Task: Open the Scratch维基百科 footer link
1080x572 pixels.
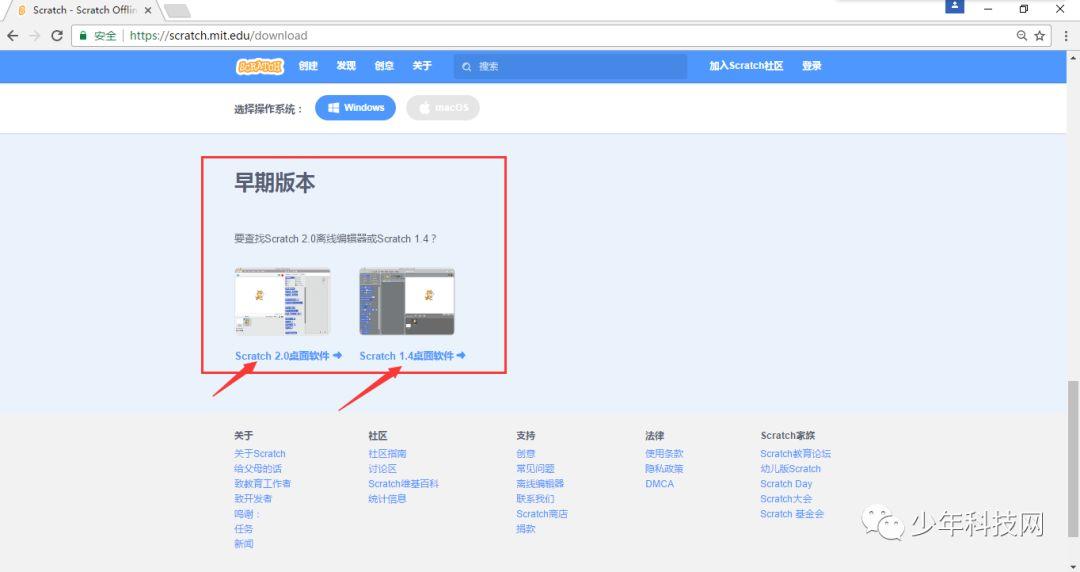Action: 404,484
